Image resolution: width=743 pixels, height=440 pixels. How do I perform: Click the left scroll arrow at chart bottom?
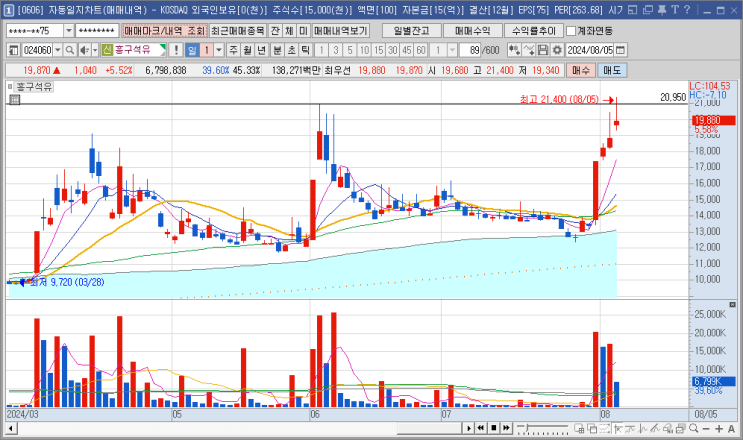[11, 429]
